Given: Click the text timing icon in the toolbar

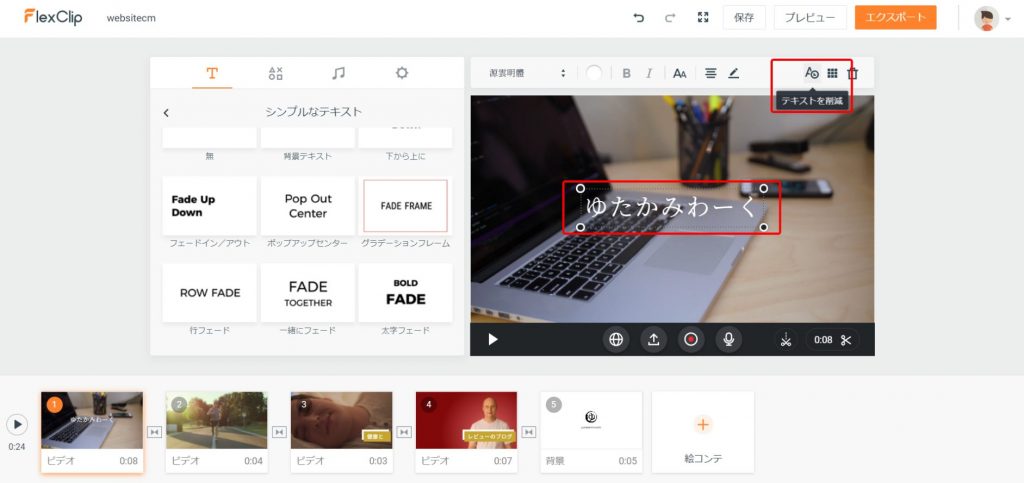Looking at the screenshot, I should click(812, 73).
